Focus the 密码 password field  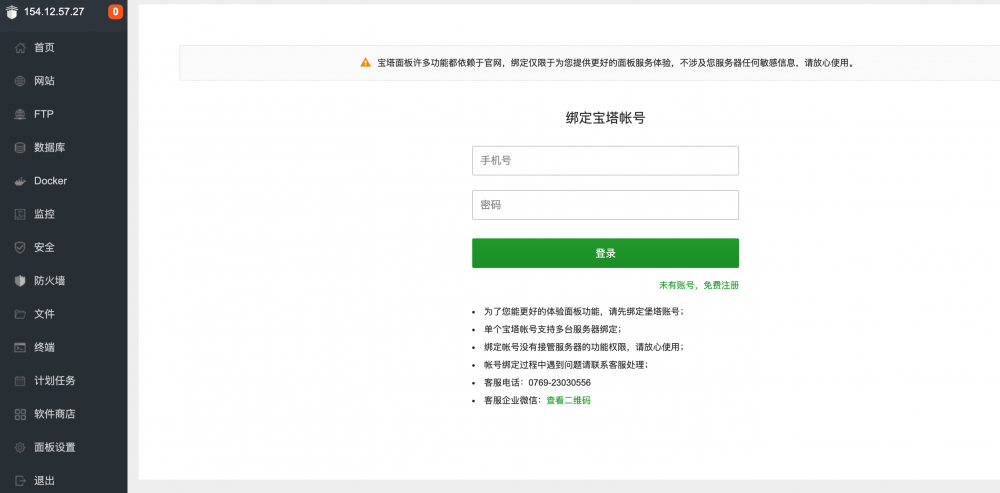605,205
